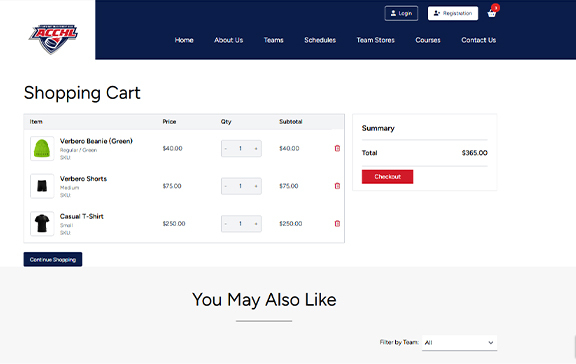Open Contact Us page
This screenshot has width=576, height=364.
(479, 40)
